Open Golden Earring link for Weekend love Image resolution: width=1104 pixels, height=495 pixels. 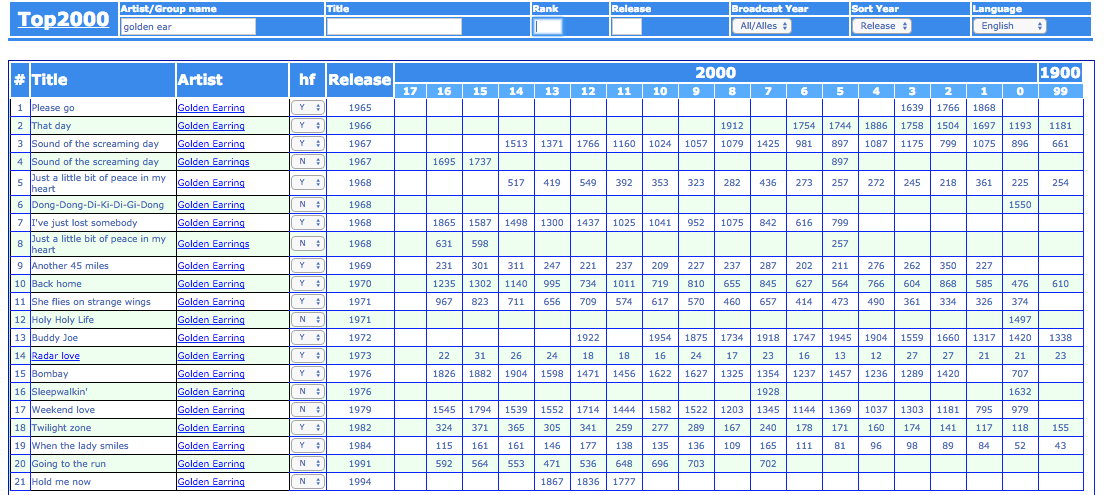point(211,410)
